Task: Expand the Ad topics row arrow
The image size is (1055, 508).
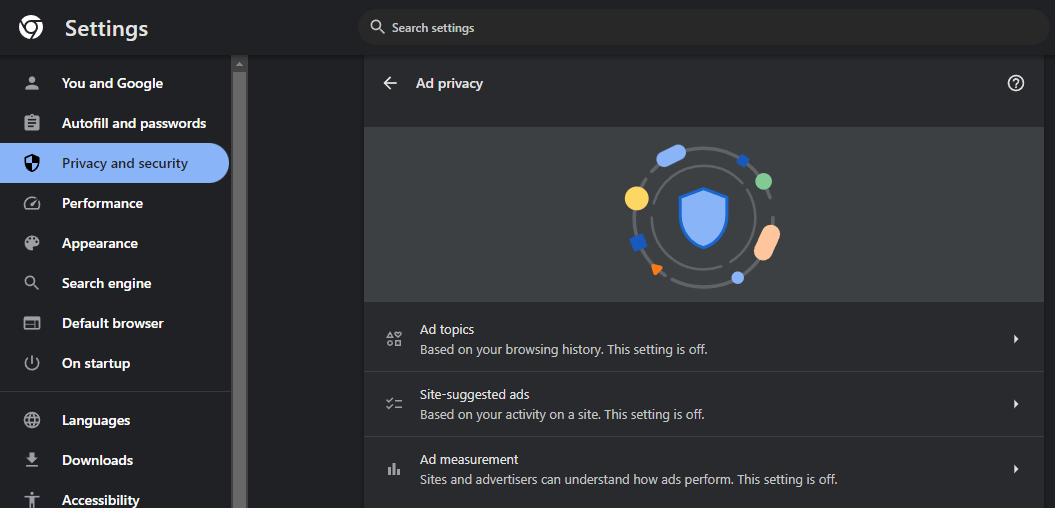Action: click(1015, 339)
